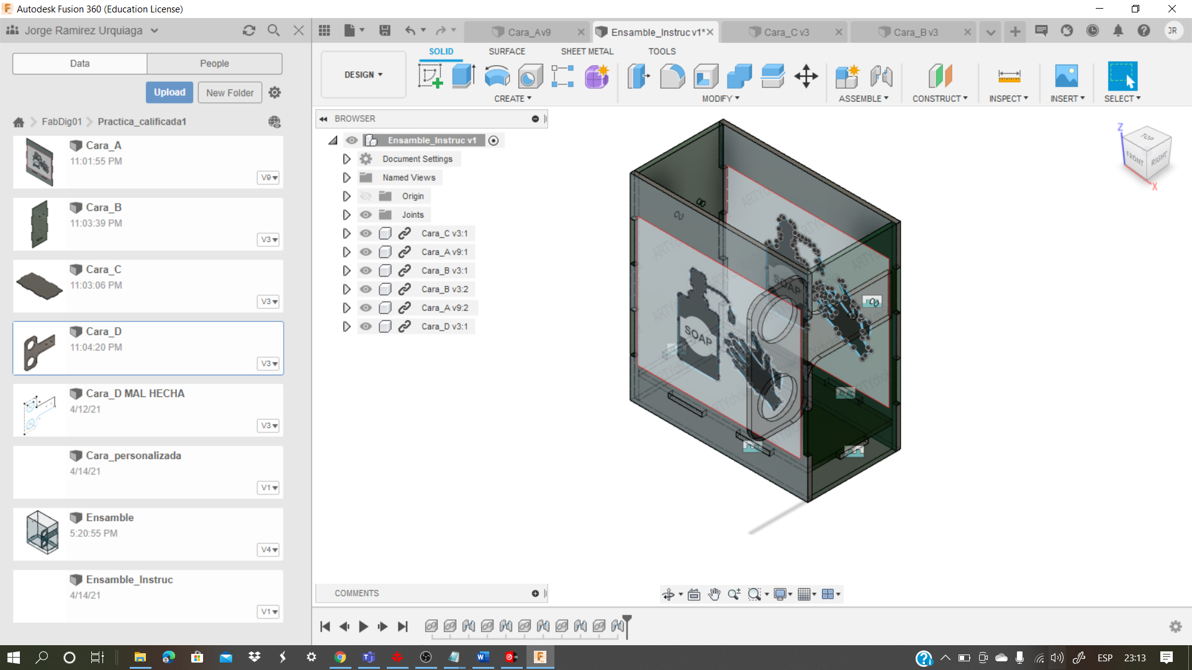1192x670 pixels.
Task: Toggle visibility of Origin folder
Action: pyautogui.click(x=366, y=196)
